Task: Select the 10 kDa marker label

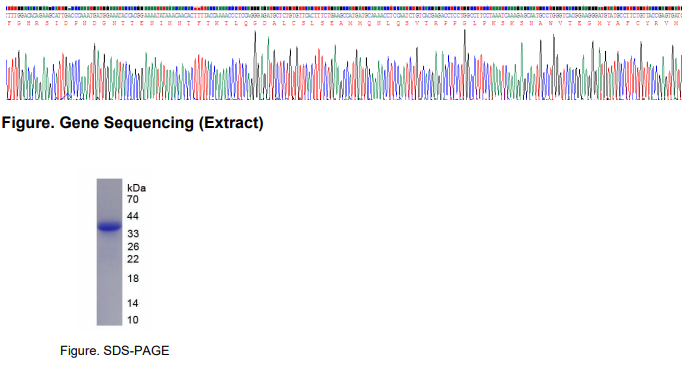Action: coord(133,320)
